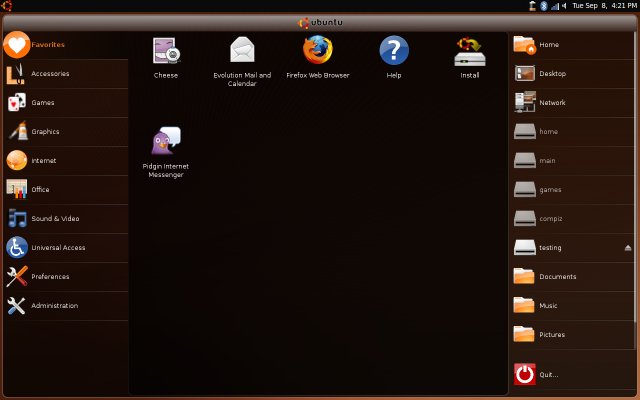Open the games drive volume
The height and width of the screenshot is (400, 640).
[572, 190]
